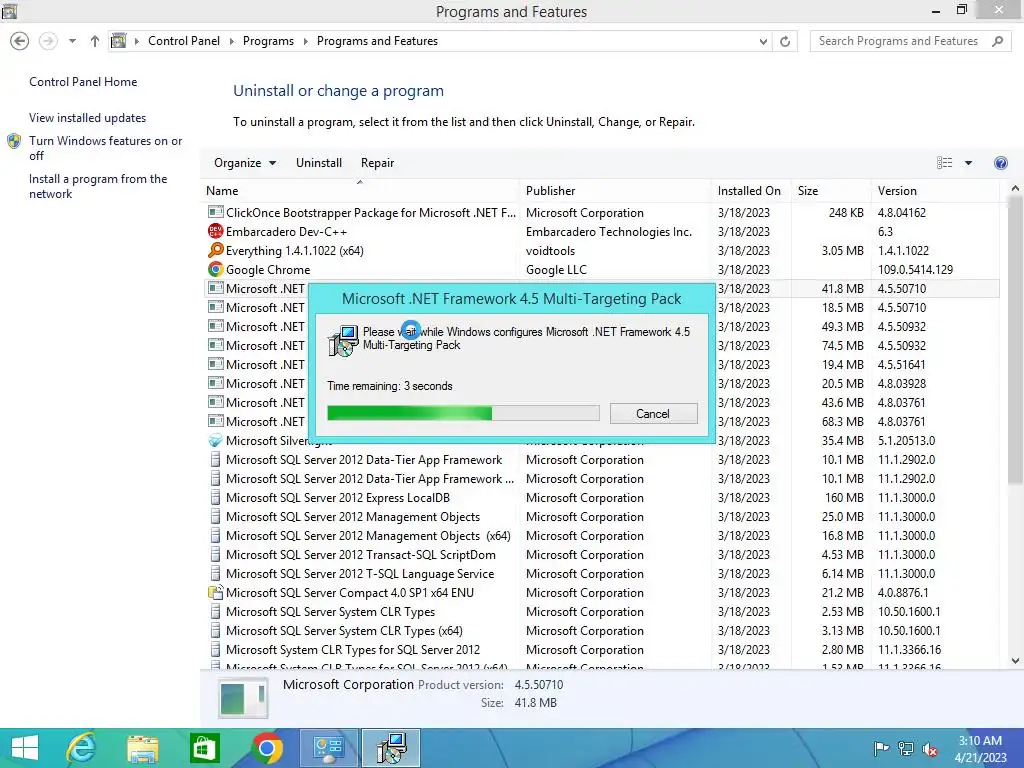Click the Control Panel icon in address bar
Viewport: 1024px width, 768px height.
click(118, 40)
